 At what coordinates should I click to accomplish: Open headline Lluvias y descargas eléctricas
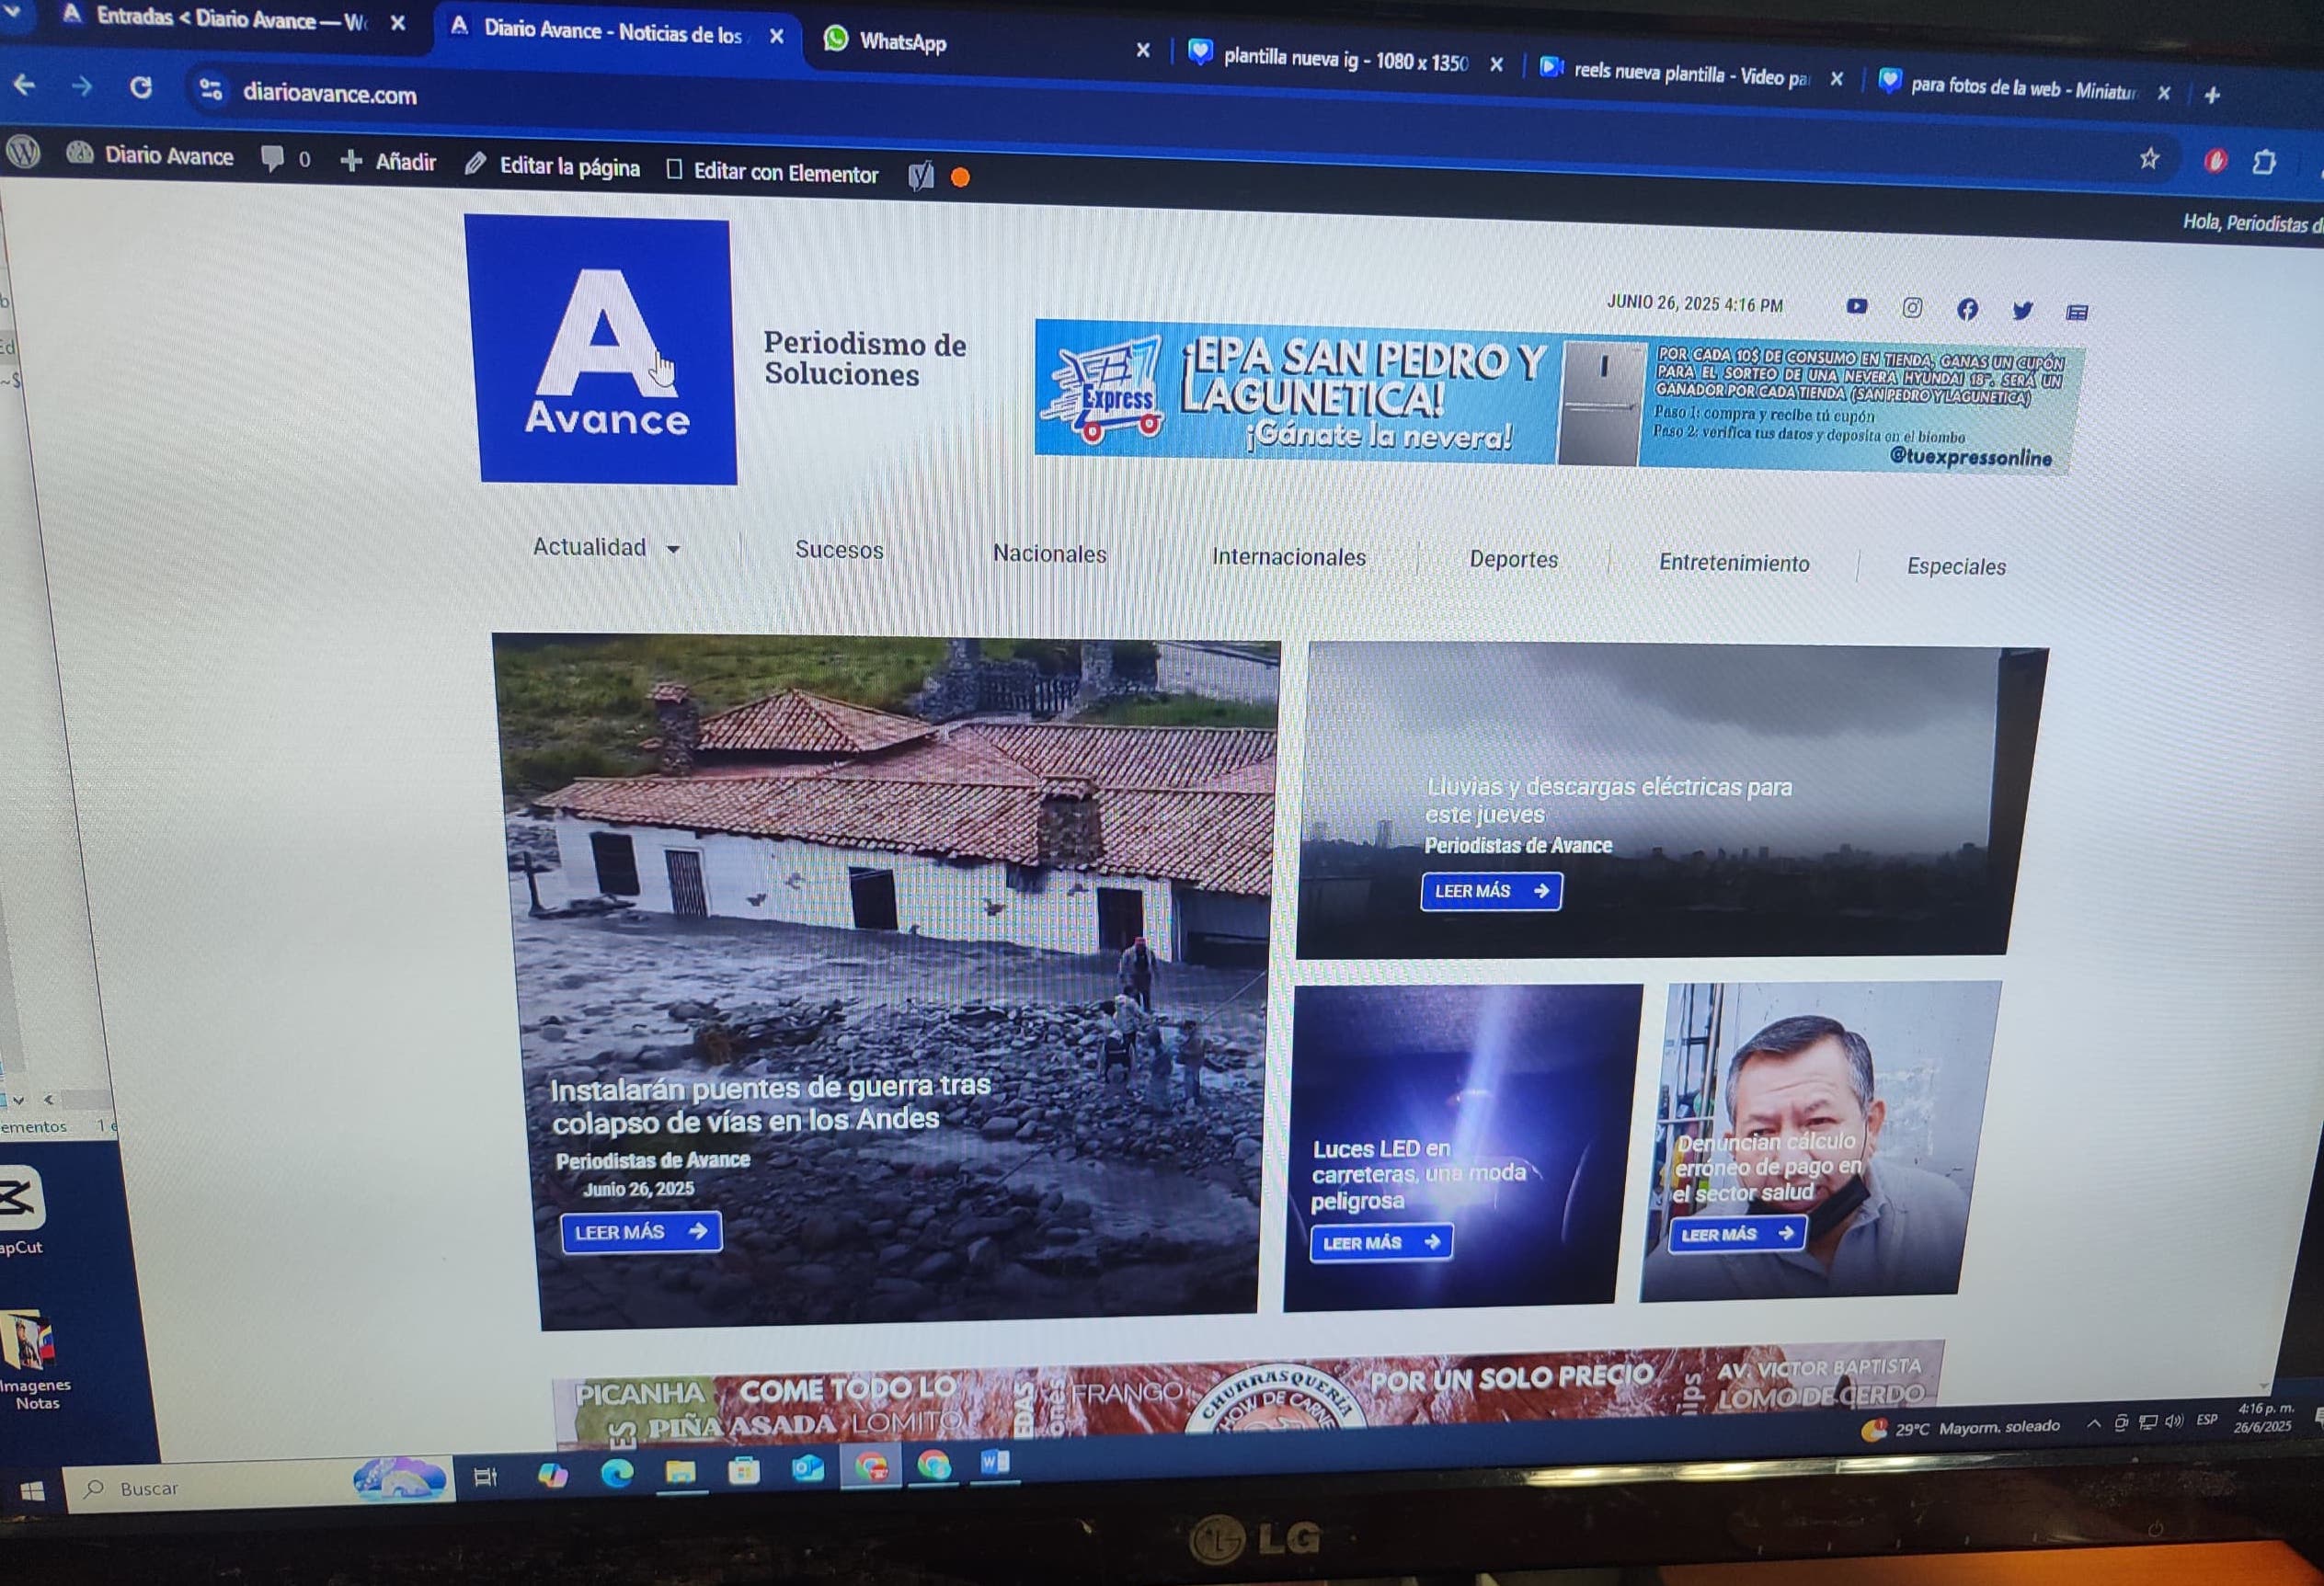pyautogui.click(x=1608, y=799)
